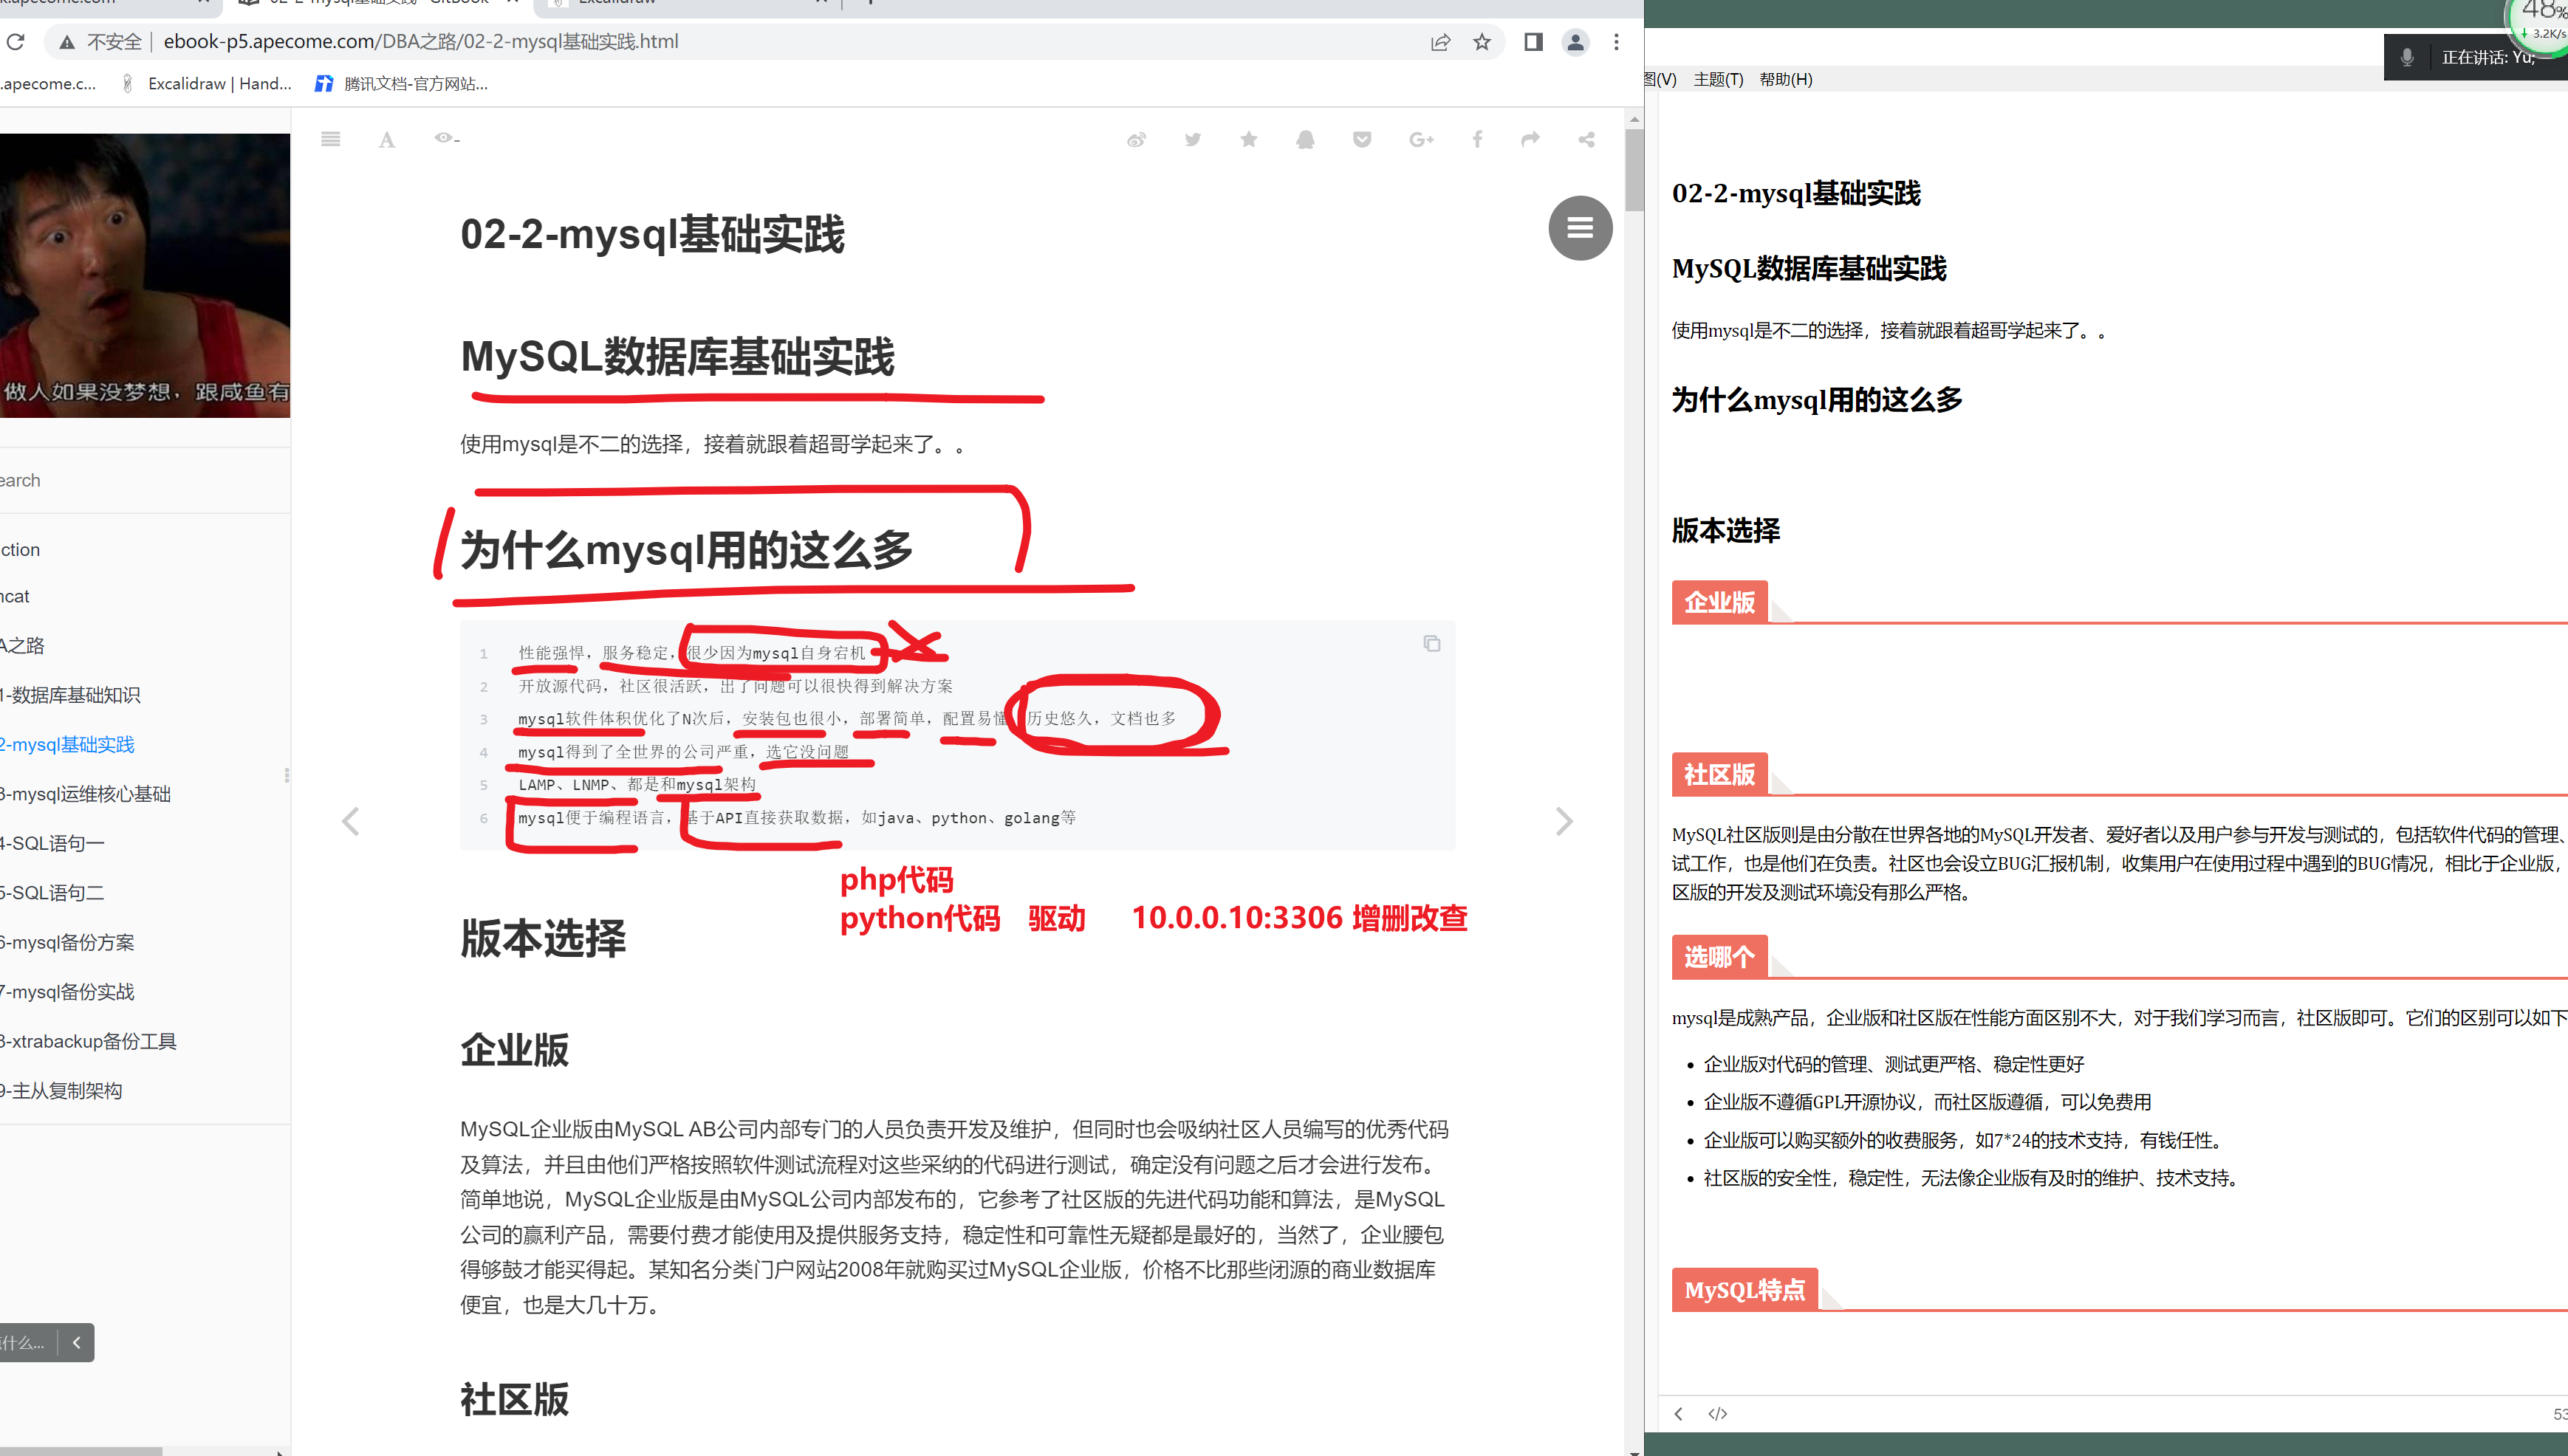Click the 社区版 heading in the editor

[x=1719, y=774]
